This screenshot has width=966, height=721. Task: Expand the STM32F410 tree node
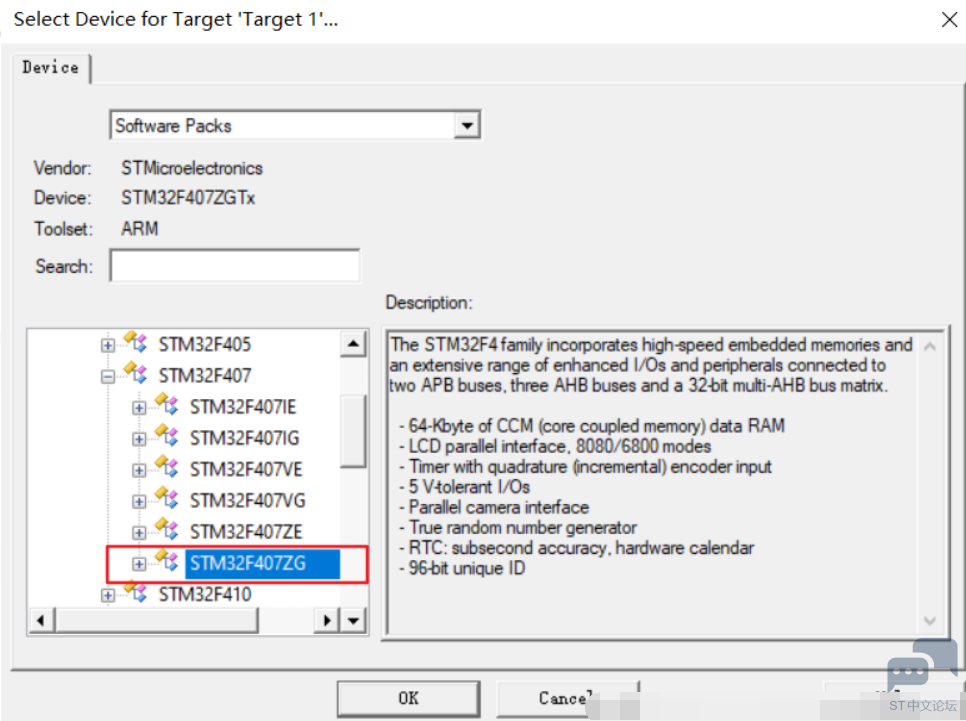(x=108, y=595)
